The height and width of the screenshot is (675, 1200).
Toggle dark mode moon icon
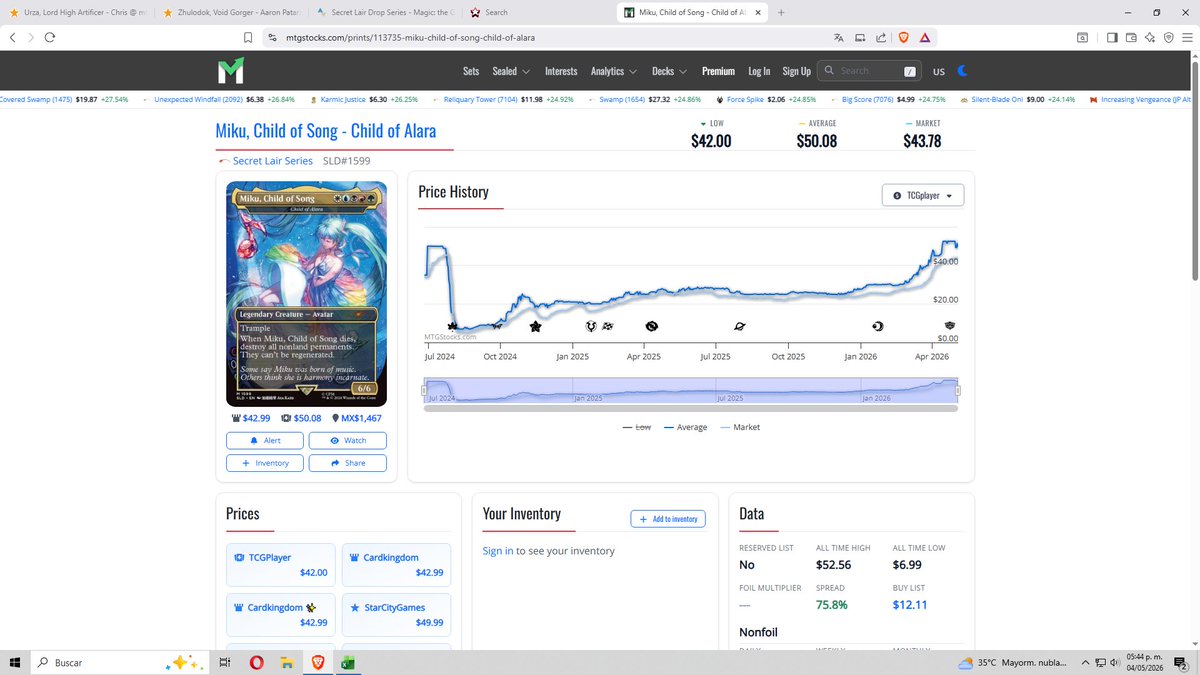962,71
